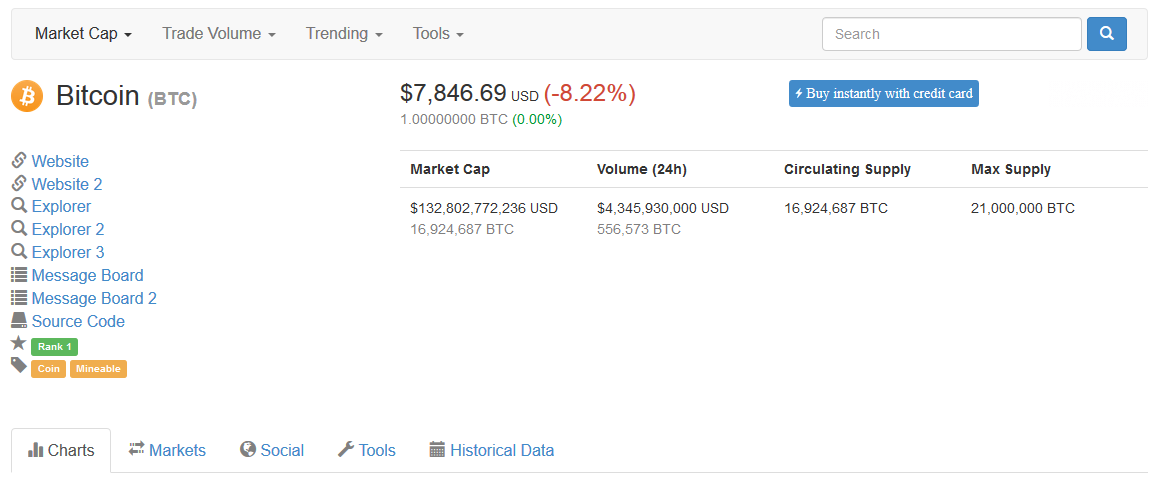Screen dimensions: 1156x483
Task: Open the Website link
Action: point(60,161)
